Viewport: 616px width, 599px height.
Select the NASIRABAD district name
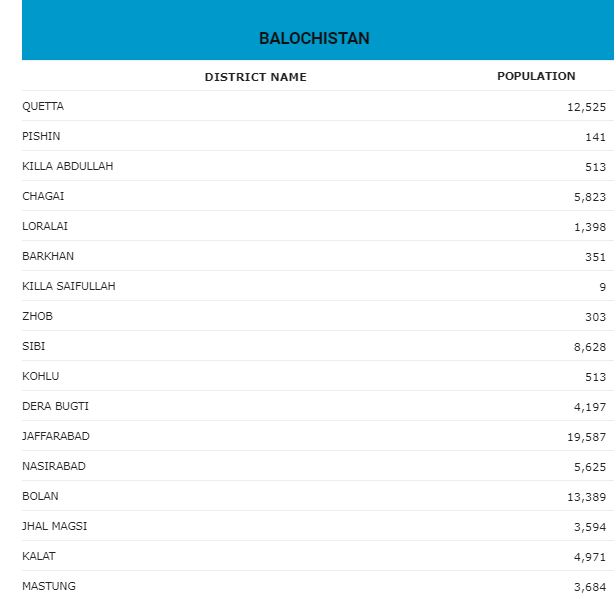click(54, 466)
